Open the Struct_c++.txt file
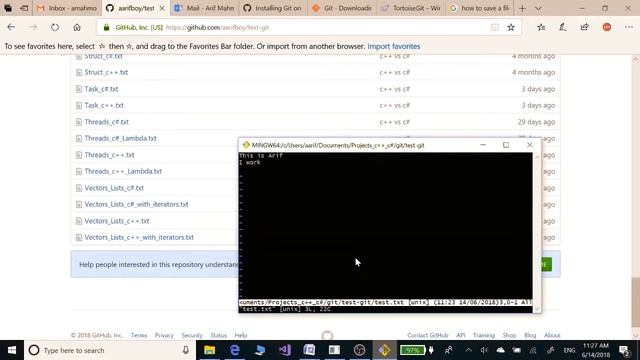640x360 pixels. click(x=106, y=72)
